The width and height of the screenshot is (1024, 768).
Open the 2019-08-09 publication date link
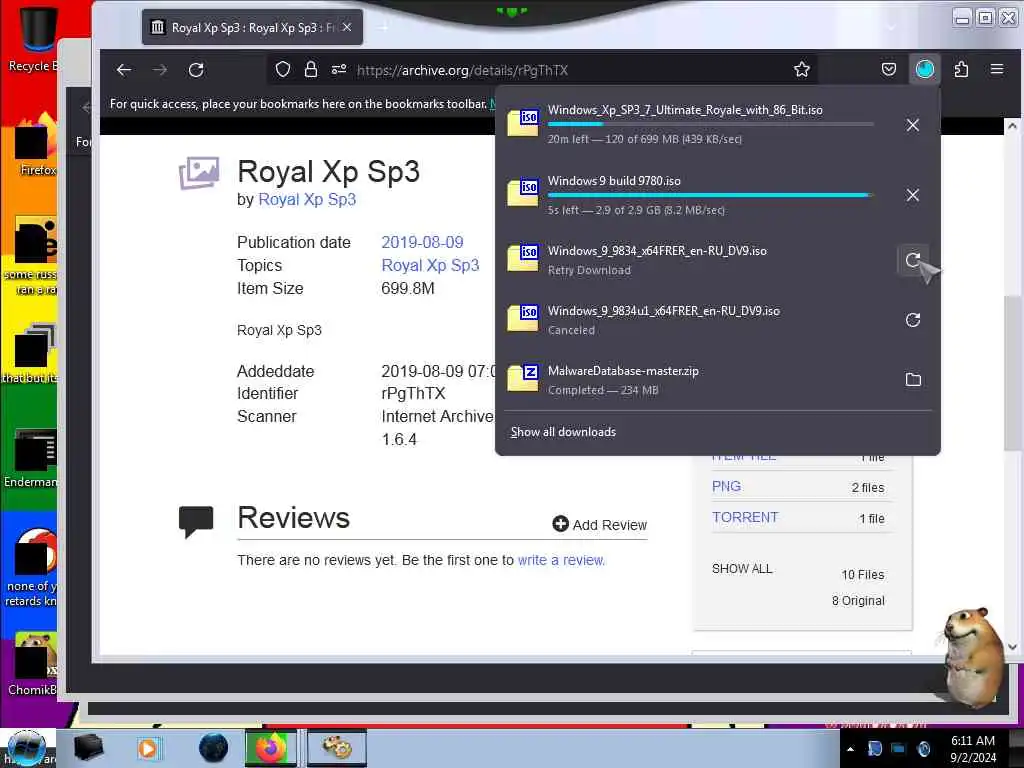pos(422,242)
